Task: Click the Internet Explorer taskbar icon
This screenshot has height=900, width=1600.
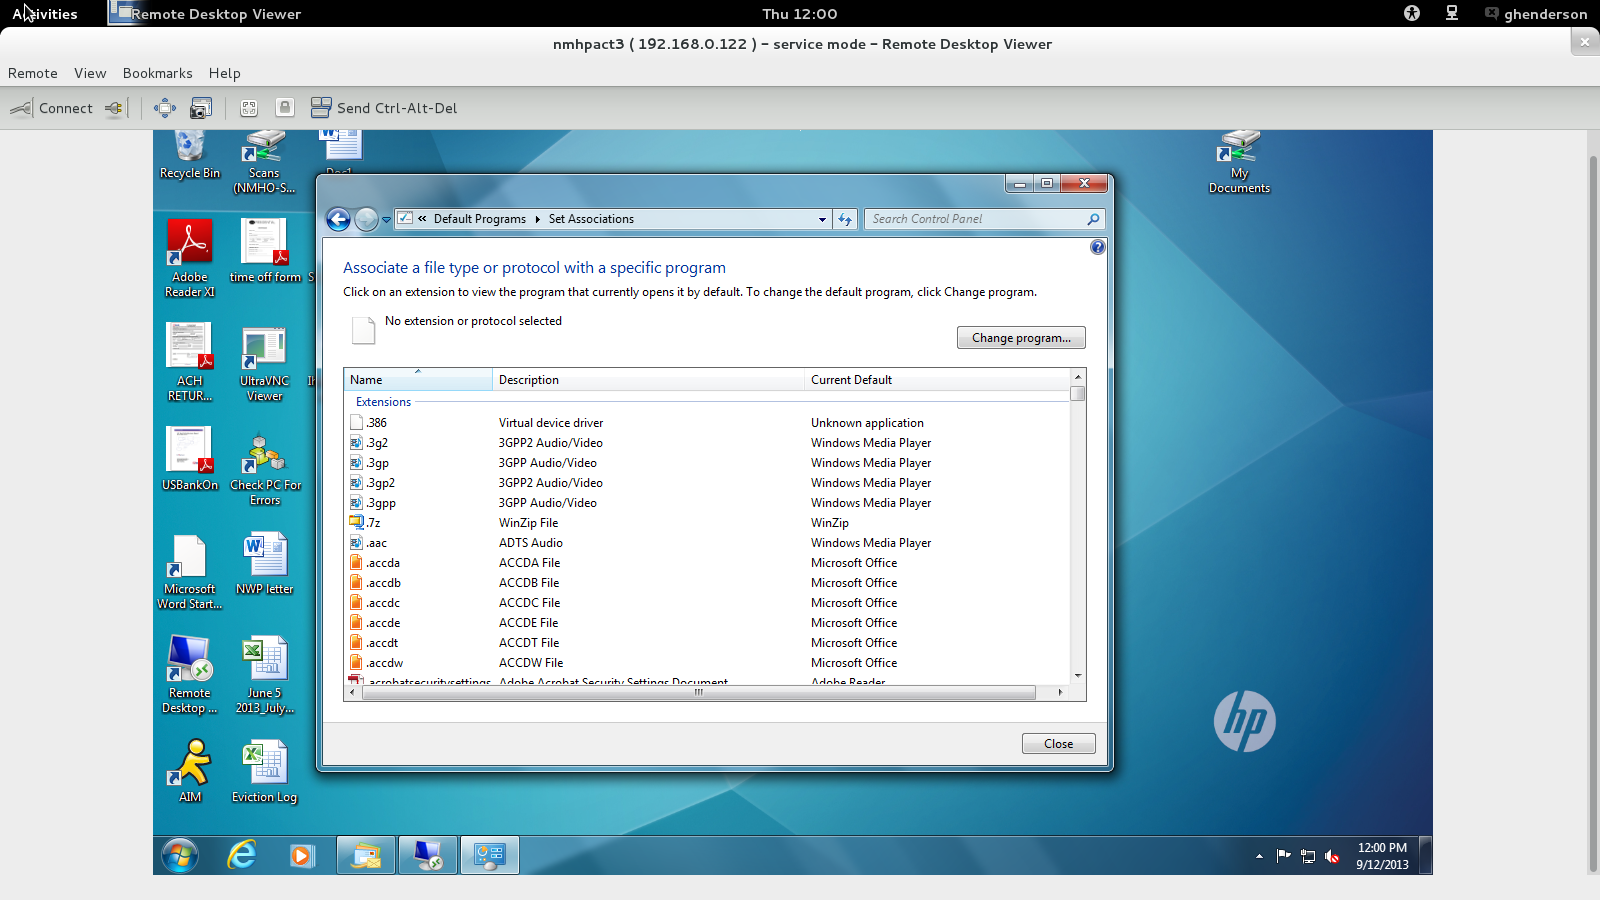Action: pyautogui.click(x=242, y=856)
